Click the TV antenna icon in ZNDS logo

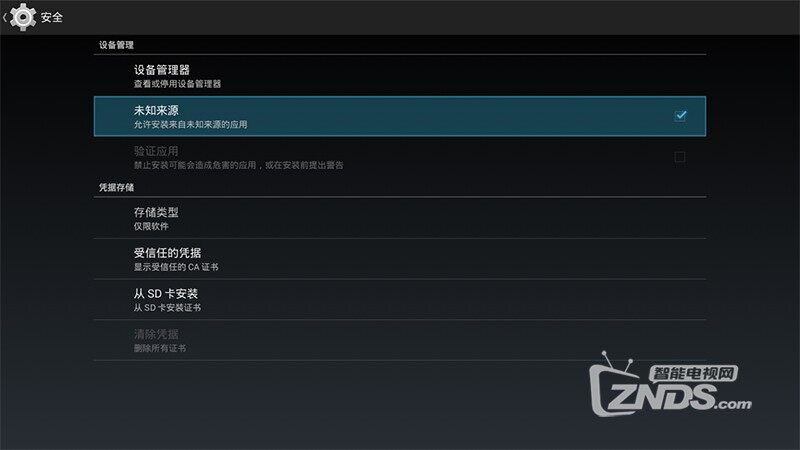point(617,361)
